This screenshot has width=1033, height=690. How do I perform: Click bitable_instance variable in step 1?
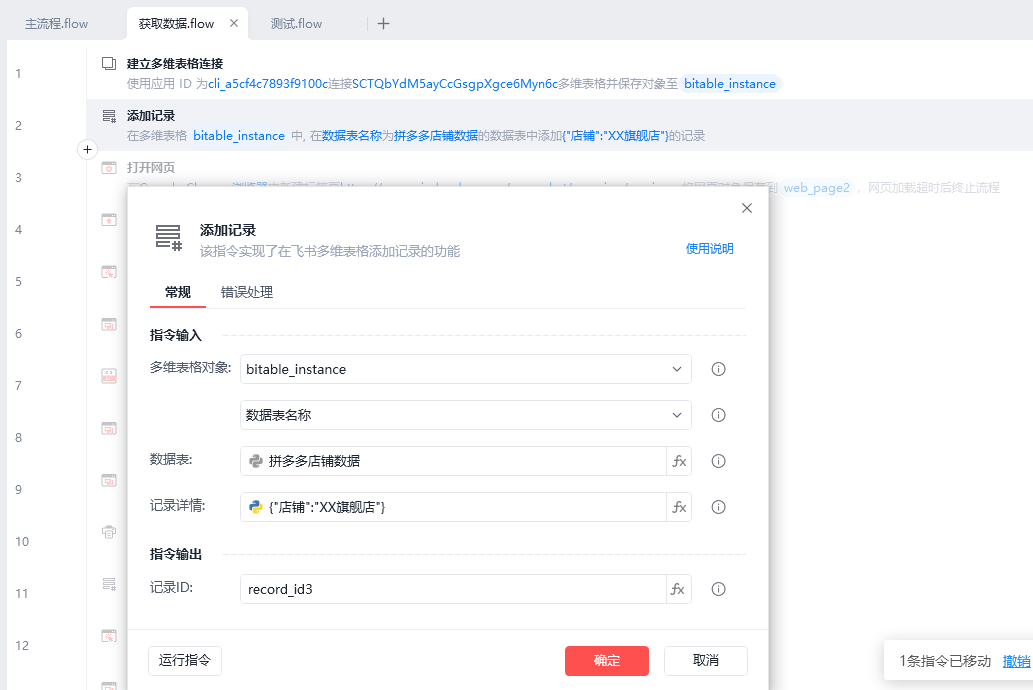click(x=730, y=84)
